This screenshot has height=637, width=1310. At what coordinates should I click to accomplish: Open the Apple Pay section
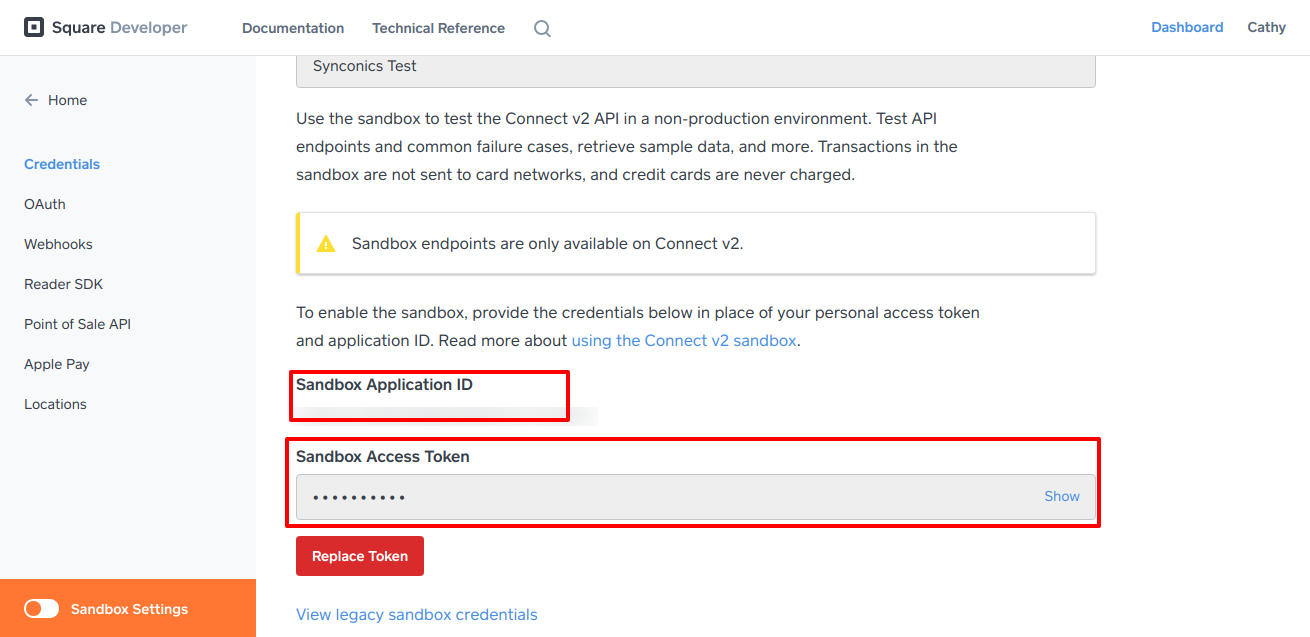[x=57, y=364]
